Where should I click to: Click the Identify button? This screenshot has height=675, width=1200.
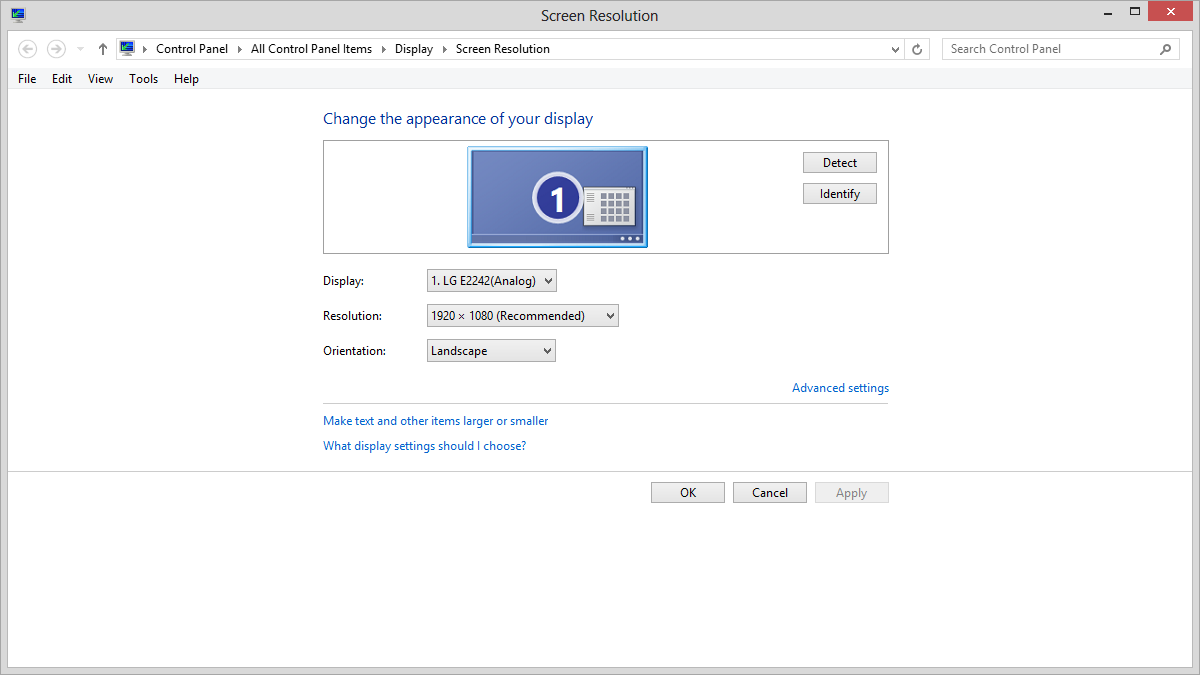[840, 194]
